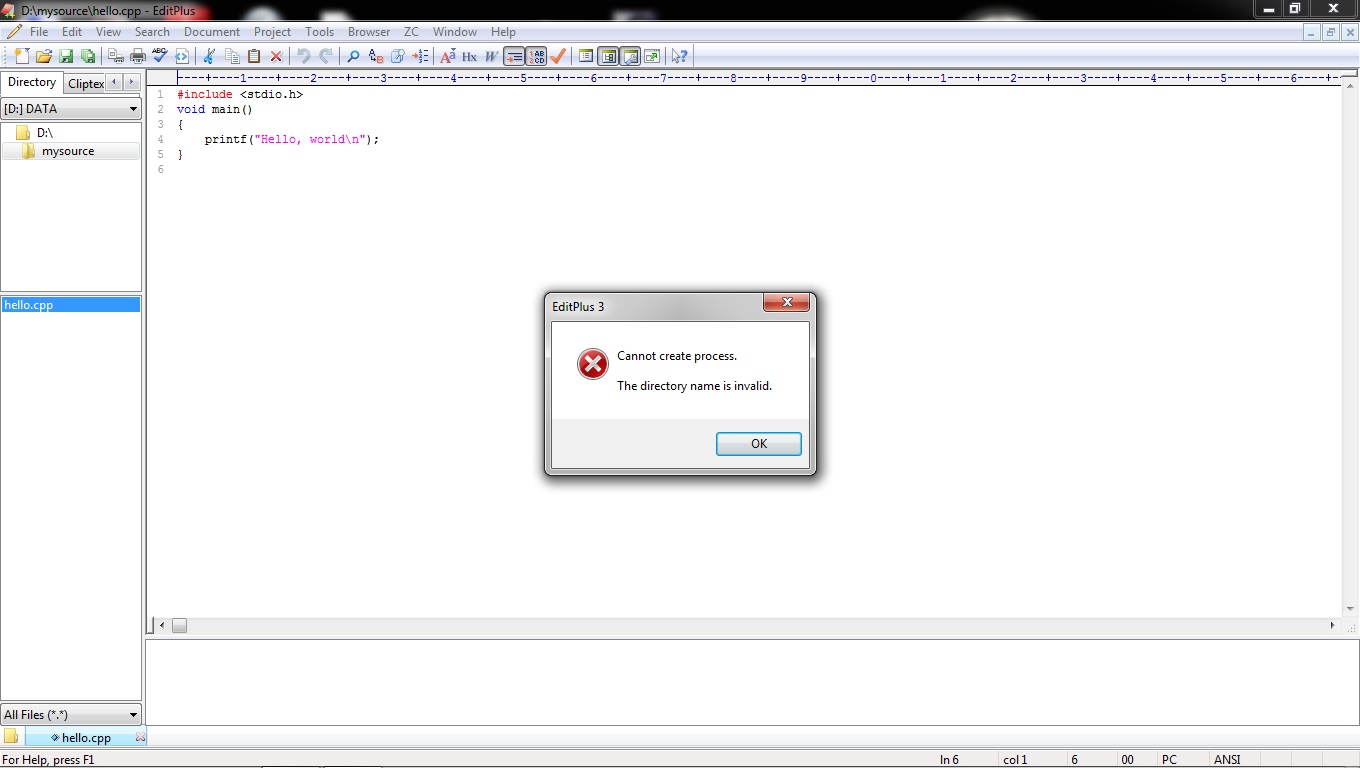Click the Save All stacked floppies icon
This screenshot has height=768, width=1360.
(88, 56)
